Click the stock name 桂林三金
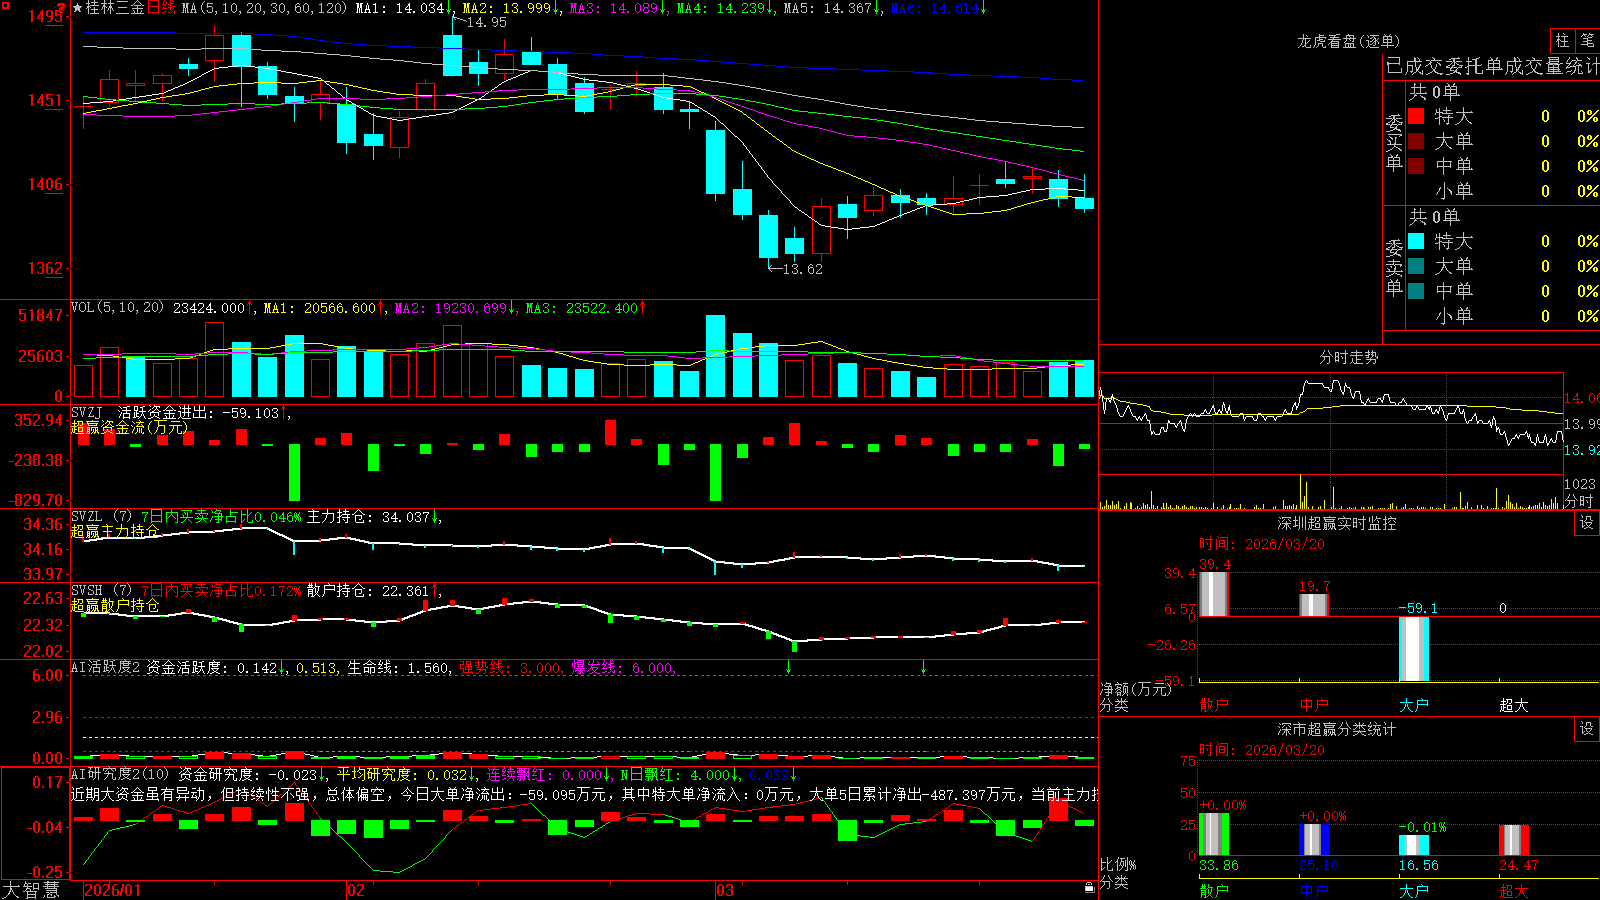This screenshot has height=900, width=1600. click(114, 8)
